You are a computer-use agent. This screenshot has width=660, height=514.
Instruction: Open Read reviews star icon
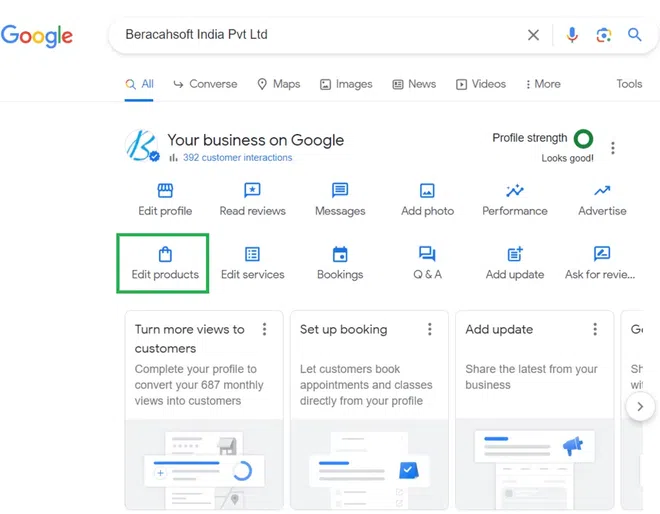(x=252, y=190)
